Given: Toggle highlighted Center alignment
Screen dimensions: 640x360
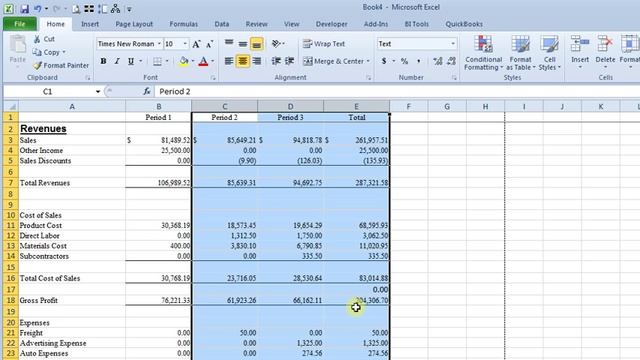Looking at the screenshot, I should coord(242,61).
